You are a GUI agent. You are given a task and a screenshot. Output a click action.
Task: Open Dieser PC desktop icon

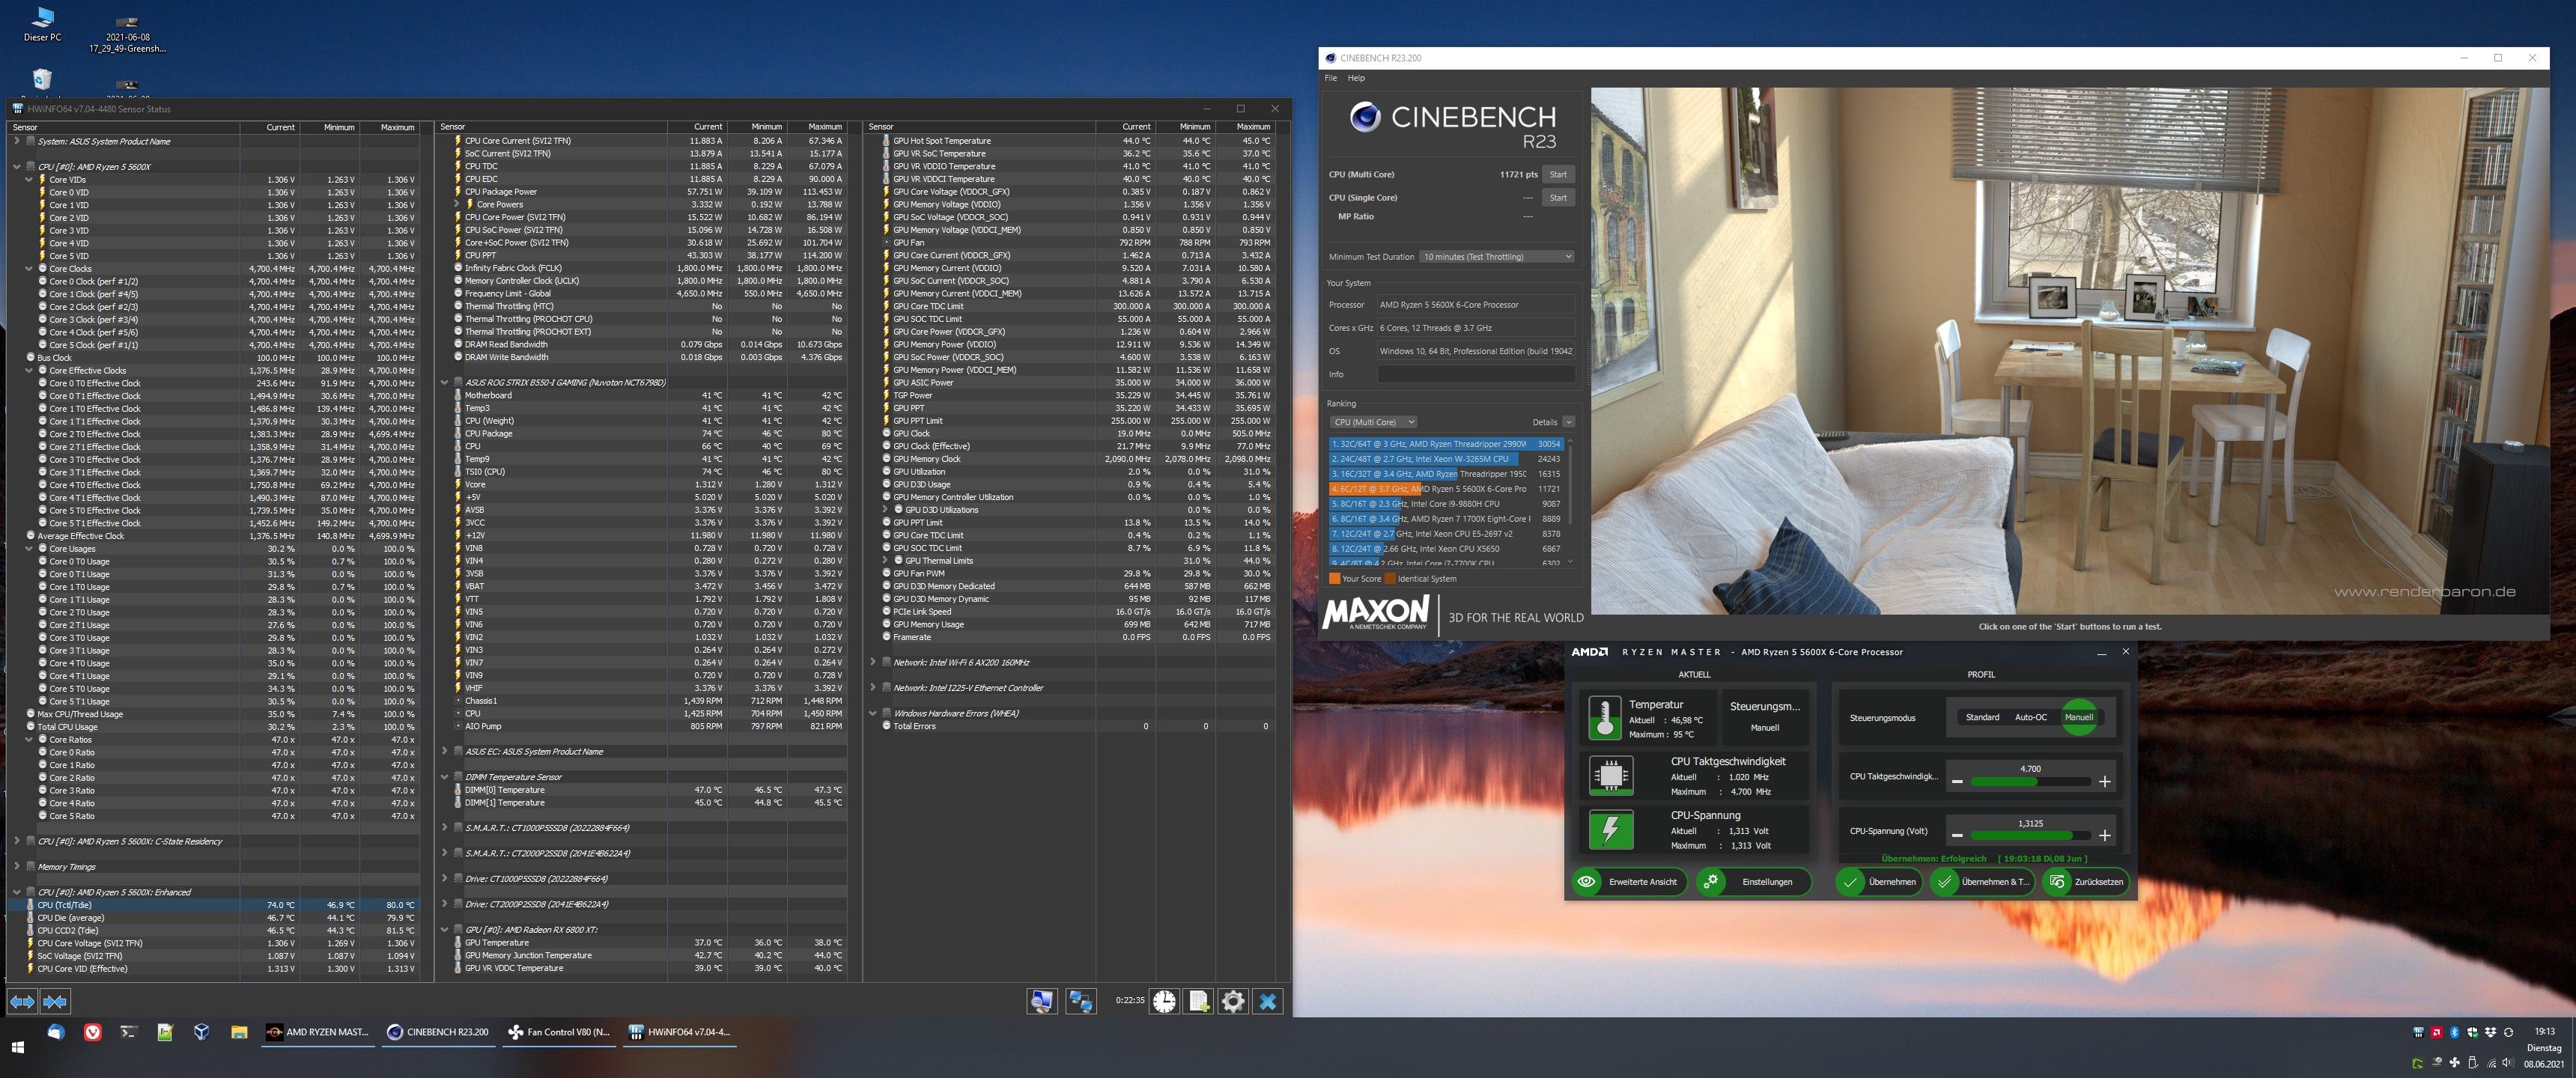pyautogui.click(x=42, y=25)
